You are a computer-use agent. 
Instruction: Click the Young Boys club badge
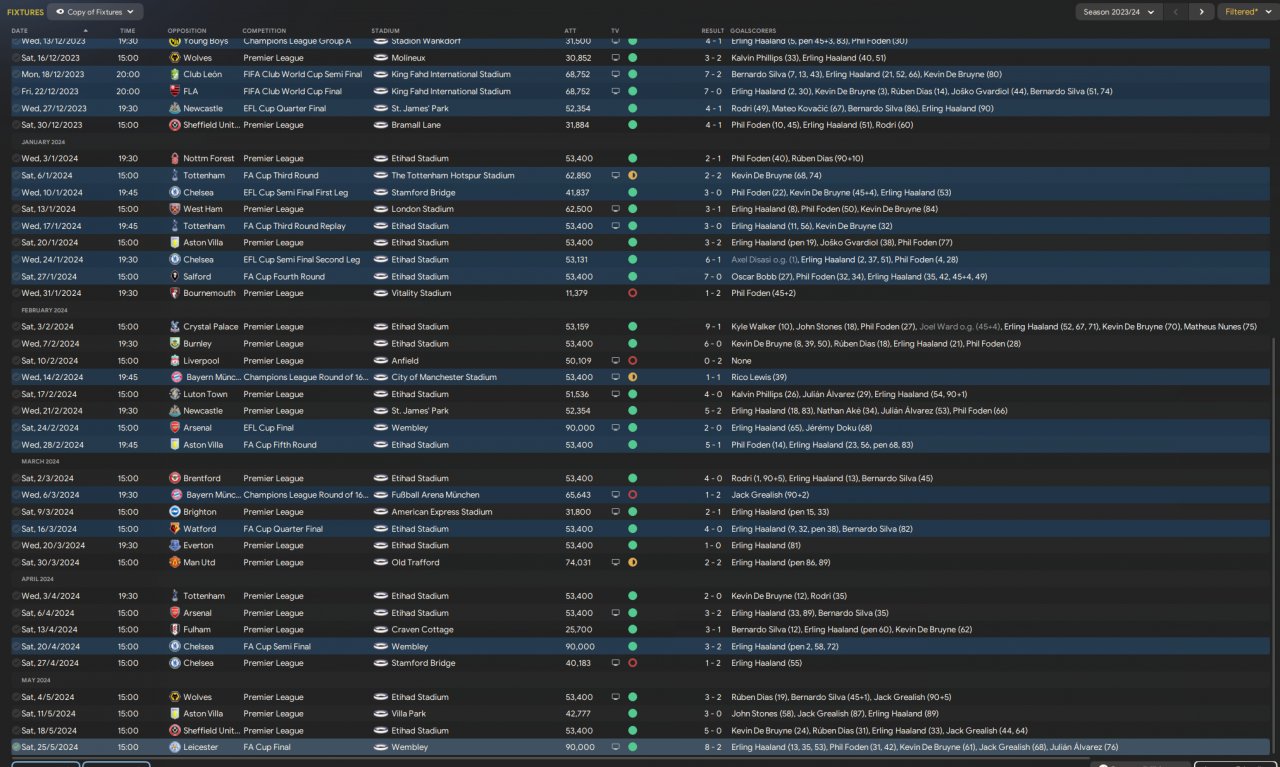(175, 41)
